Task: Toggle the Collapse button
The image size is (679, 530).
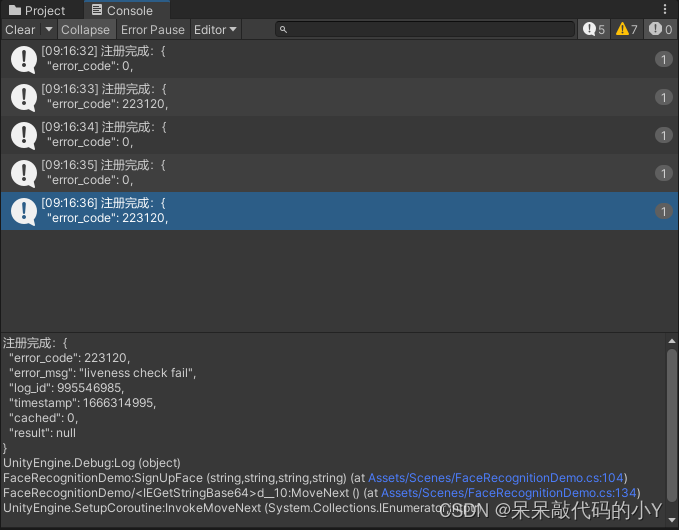Action: point(85,30)
